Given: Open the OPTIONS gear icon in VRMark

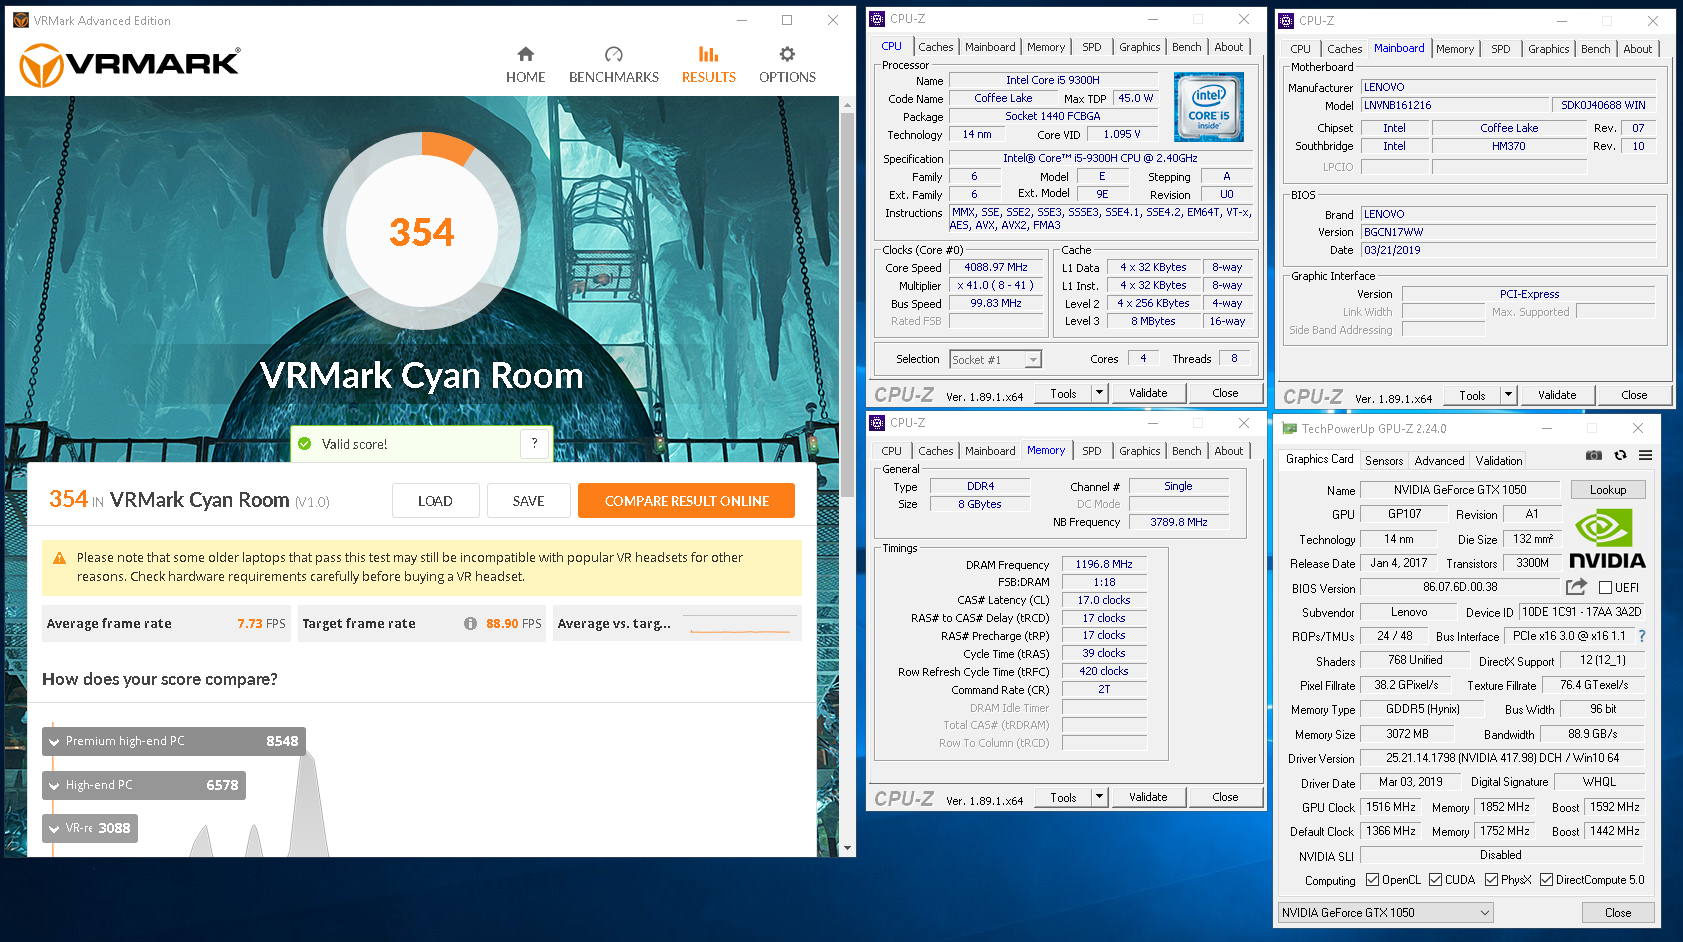Looking at the screenshot, I should coord(787,54).
